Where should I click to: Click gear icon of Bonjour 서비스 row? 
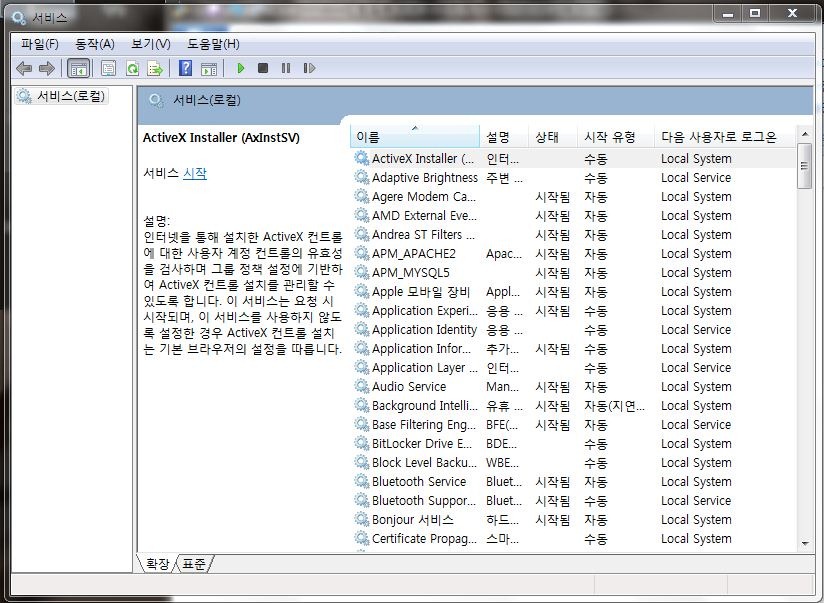(362, 519)
